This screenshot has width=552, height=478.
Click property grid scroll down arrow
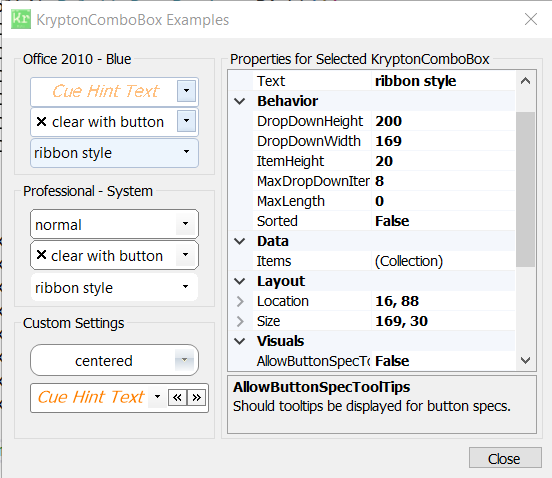pyautogui.click(x=526, y=360)
